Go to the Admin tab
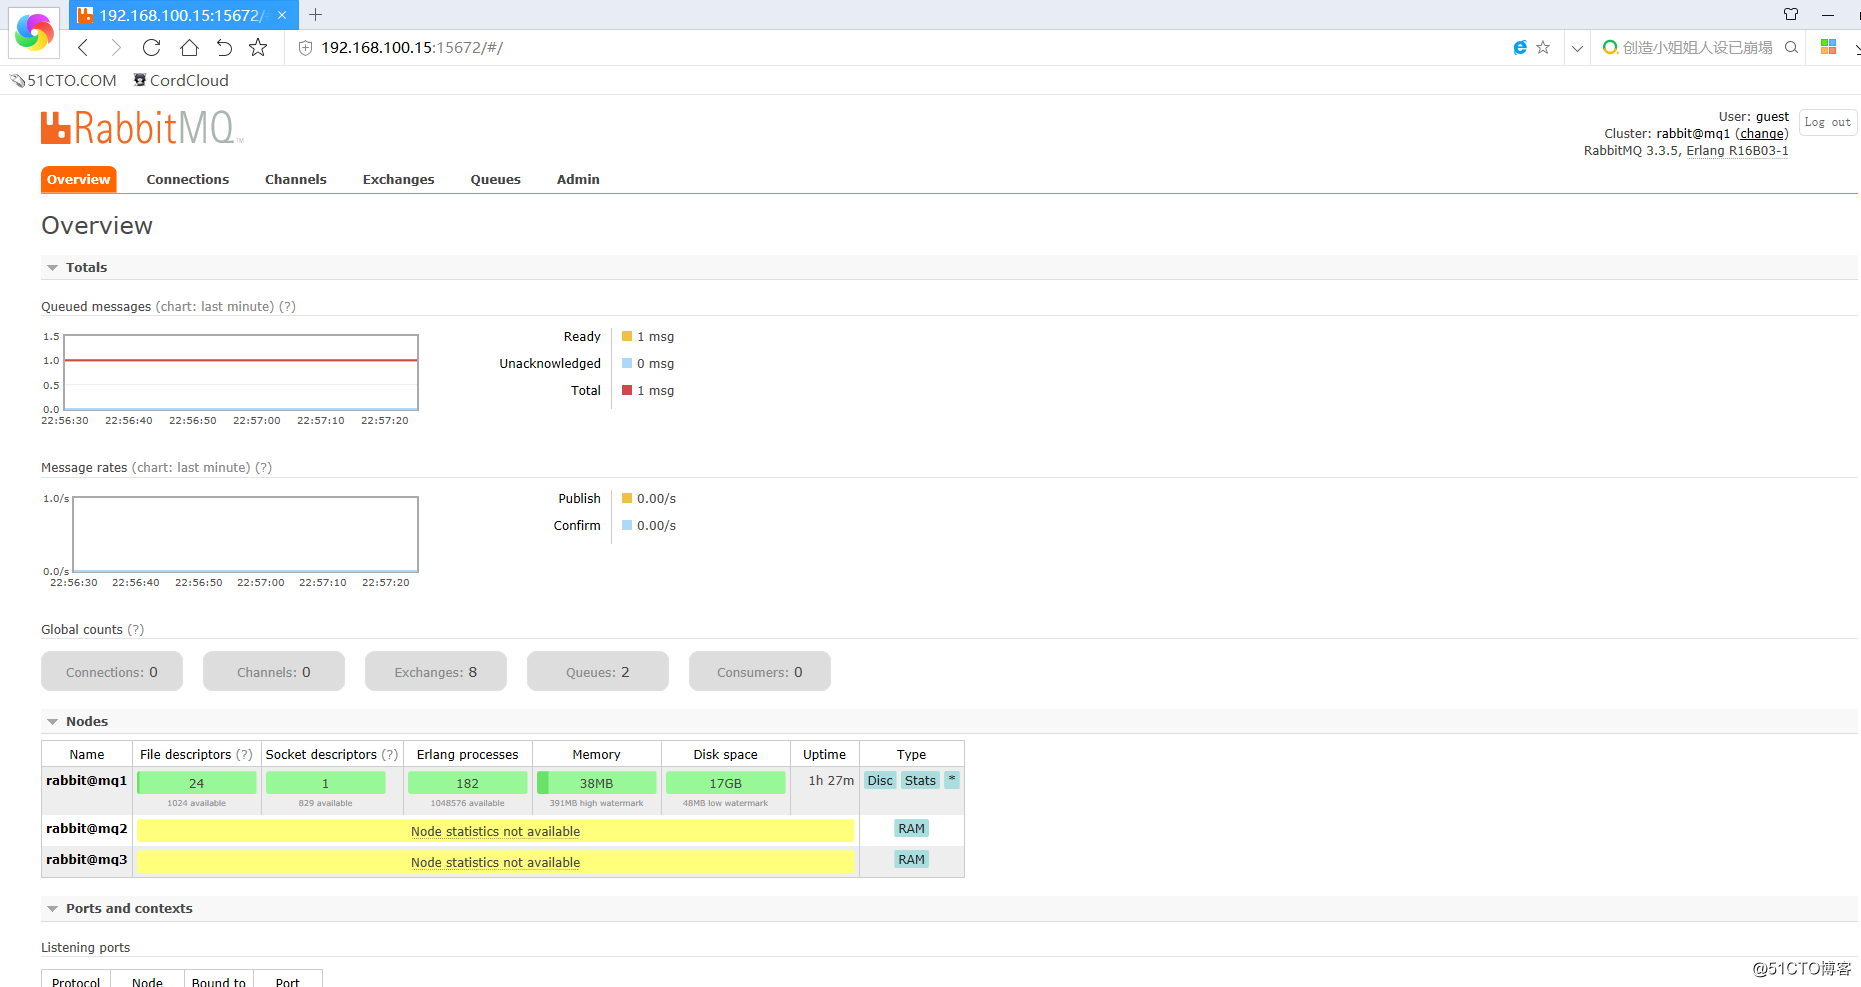Screen dimensions: 1861x987 [x=578, y=179]
